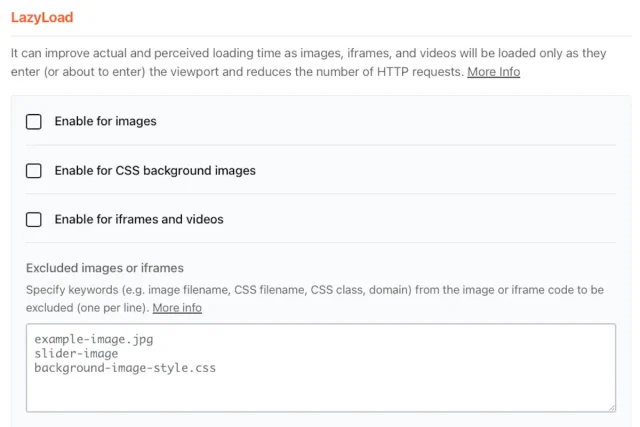The image size is (640, 427).
Task: Click the 'Specify keywords' help text
Action: [x=300, y=289]
